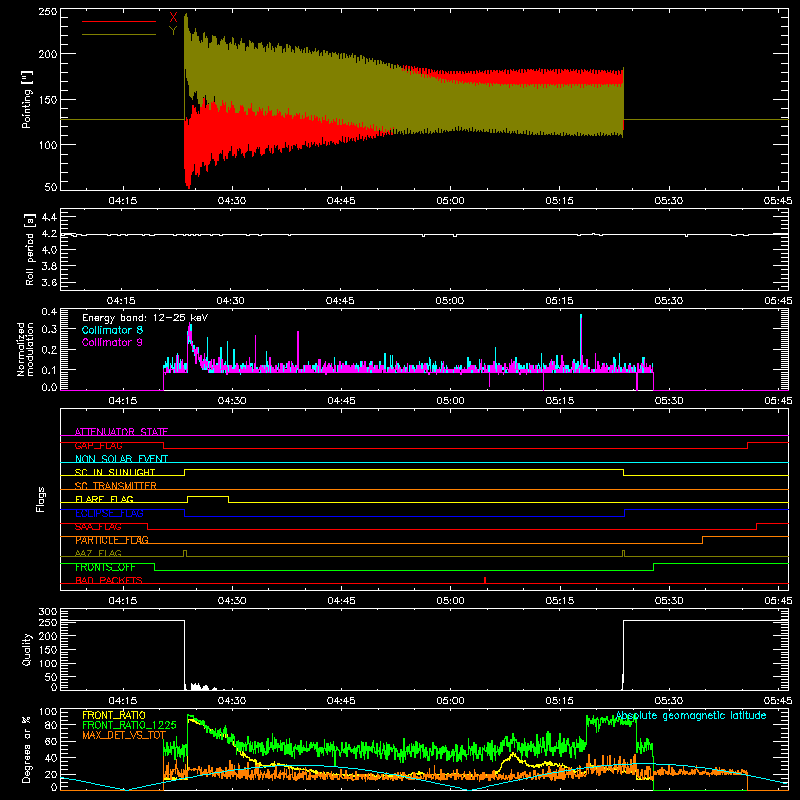Select the 'Degrees or %' axis title
The width and height of the screenshot is (800, 800).
[27, 750]
